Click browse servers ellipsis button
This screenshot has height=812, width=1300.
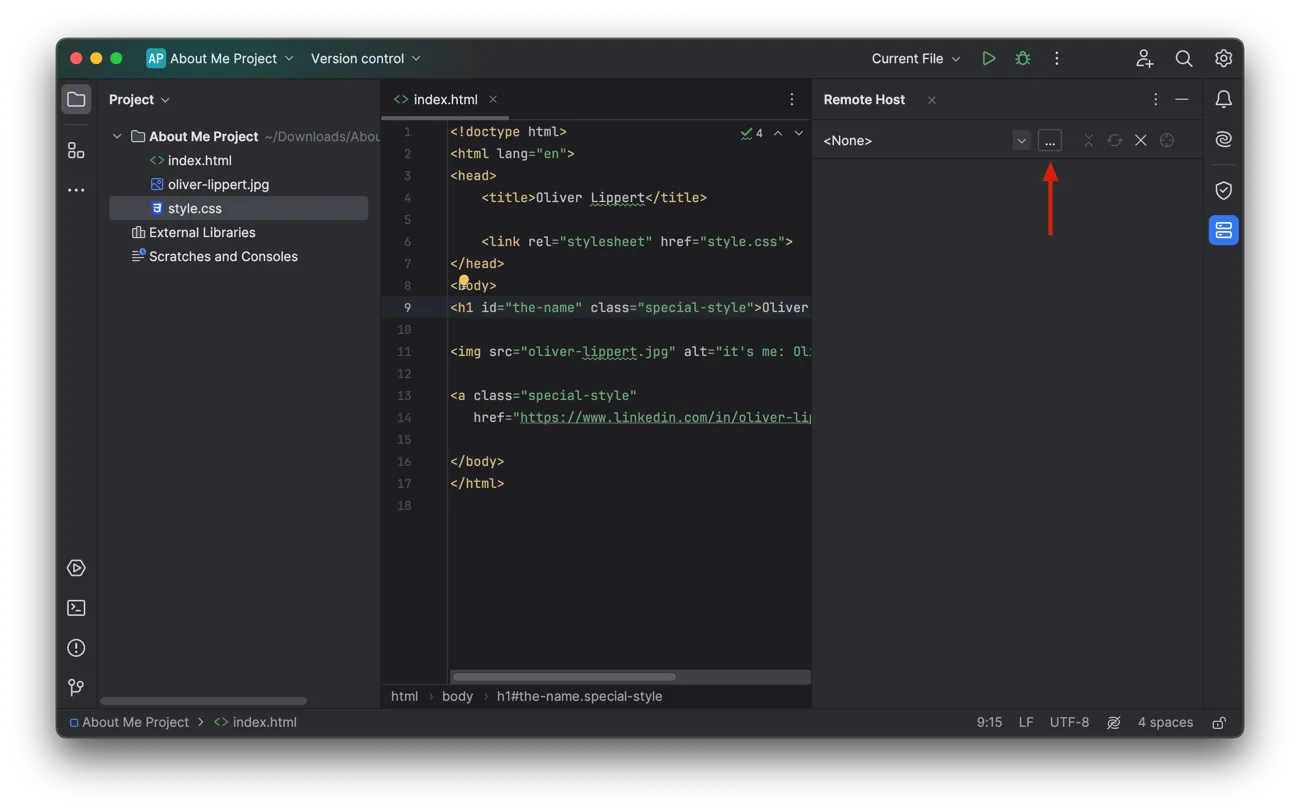click(x=1049, y=140)
